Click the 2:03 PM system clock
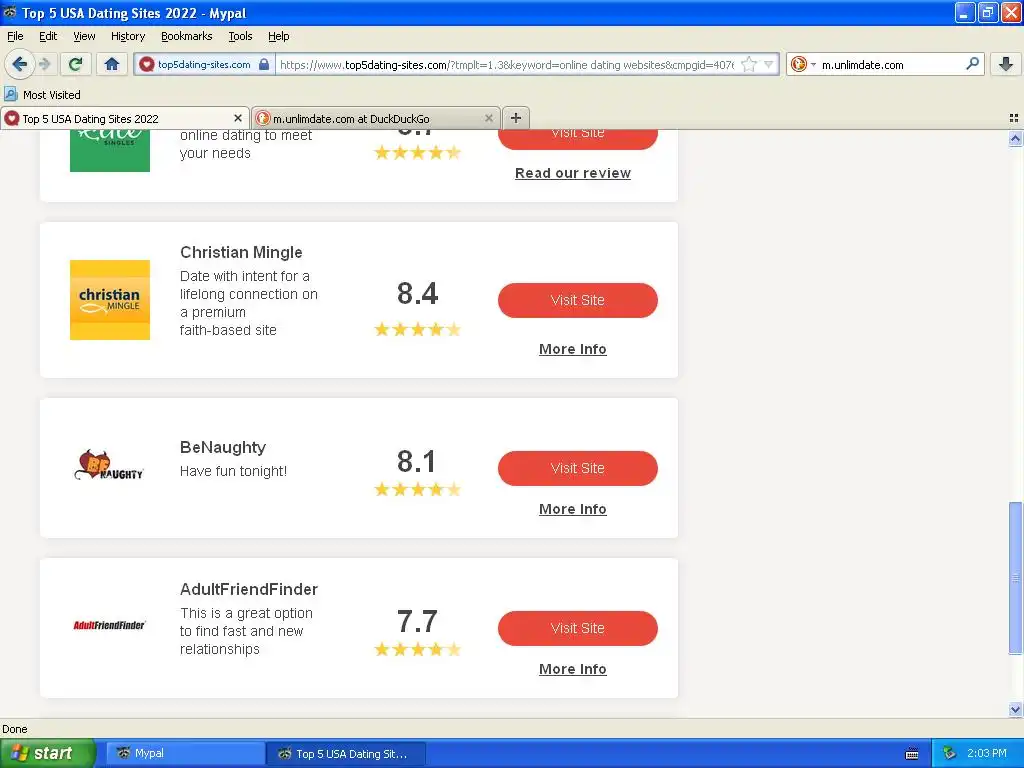 click(987, 753)
